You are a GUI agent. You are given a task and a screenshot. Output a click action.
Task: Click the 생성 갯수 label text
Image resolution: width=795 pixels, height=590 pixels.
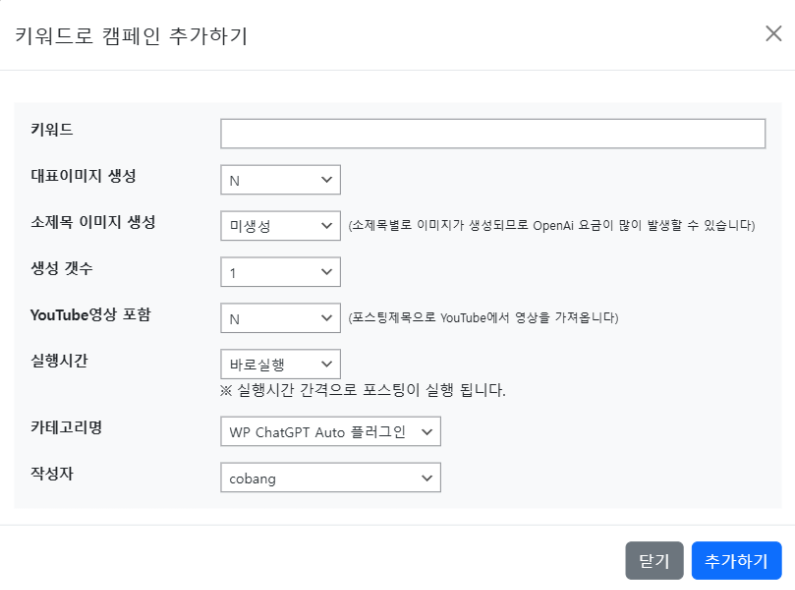pyautogui.click(x=62, y=268)
